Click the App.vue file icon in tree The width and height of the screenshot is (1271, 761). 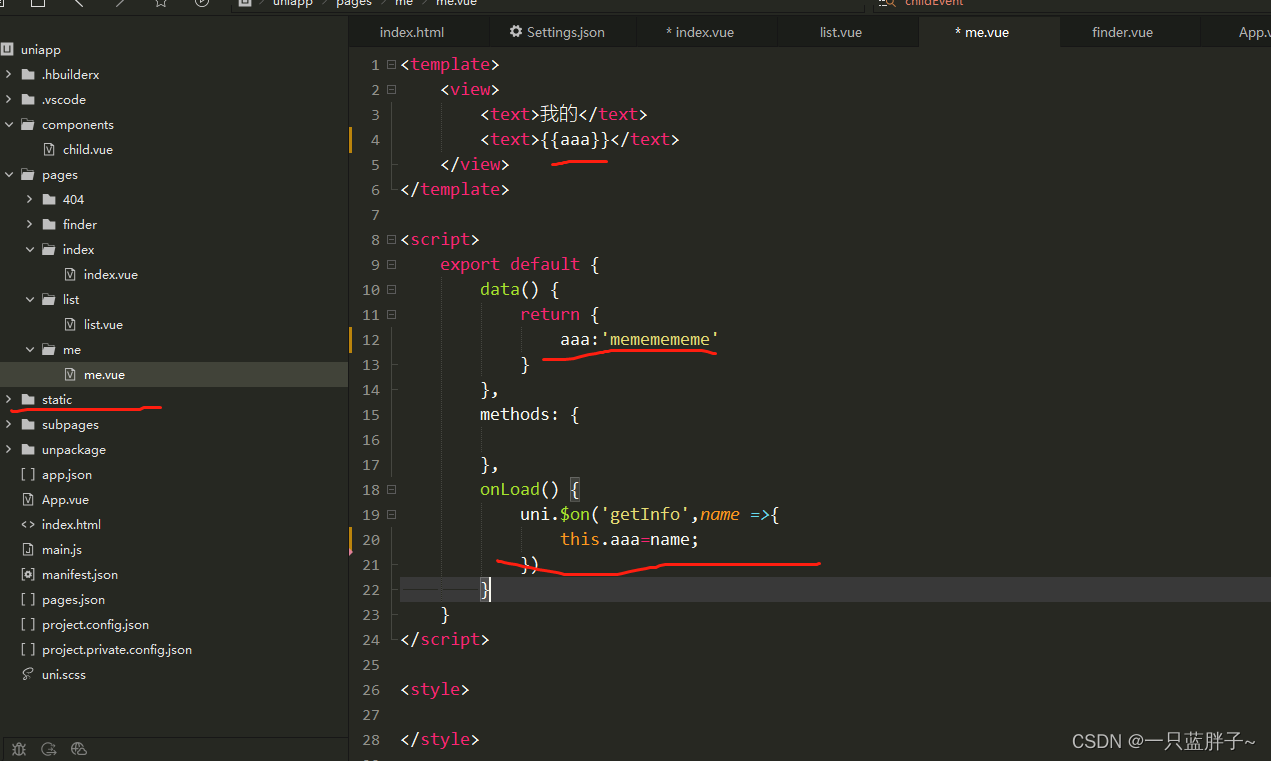point(28,500)
